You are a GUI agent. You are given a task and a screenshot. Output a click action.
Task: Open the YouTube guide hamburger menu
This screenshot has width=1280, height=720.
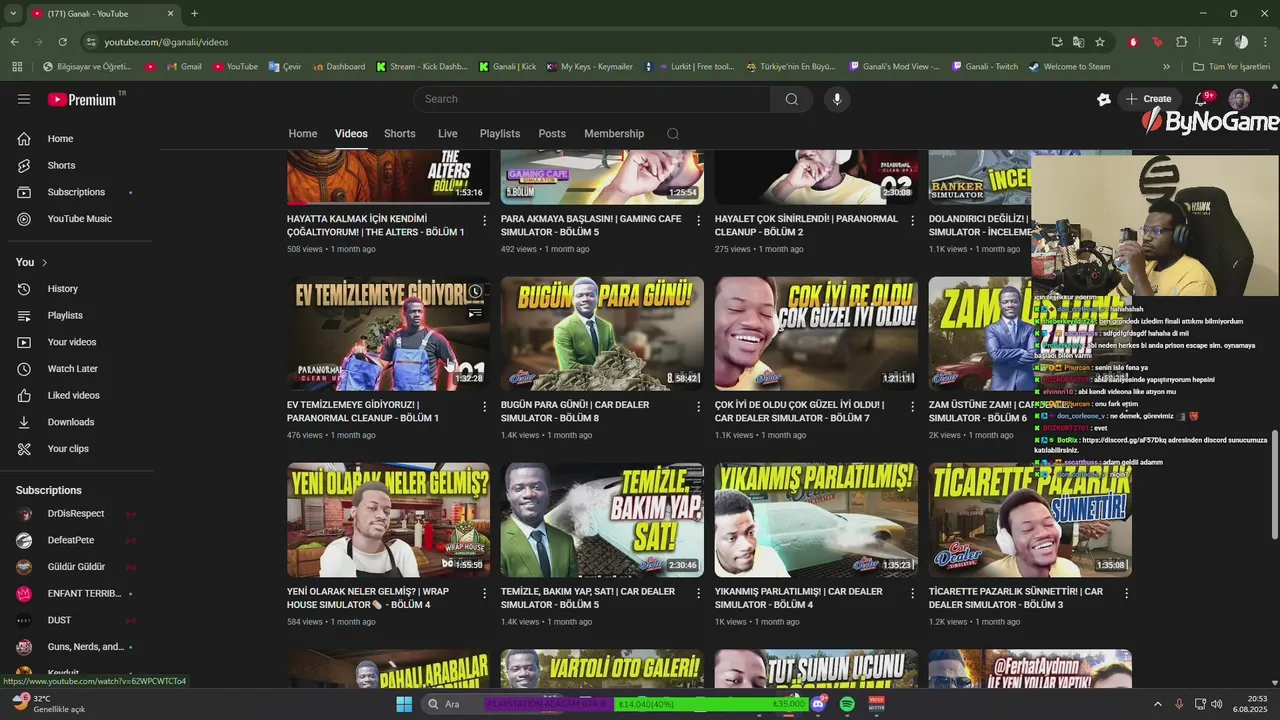coord(24,99)
